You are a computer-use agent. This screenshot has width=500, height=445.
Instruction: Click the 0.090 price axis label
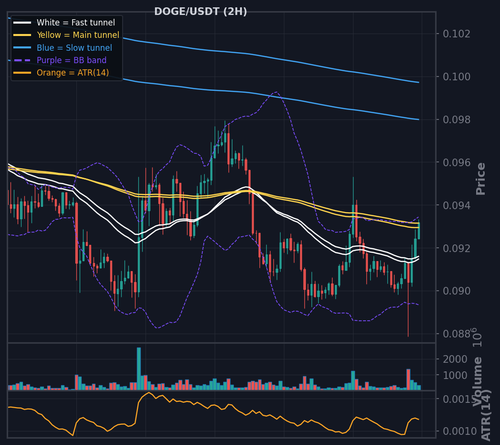[456, 291]
